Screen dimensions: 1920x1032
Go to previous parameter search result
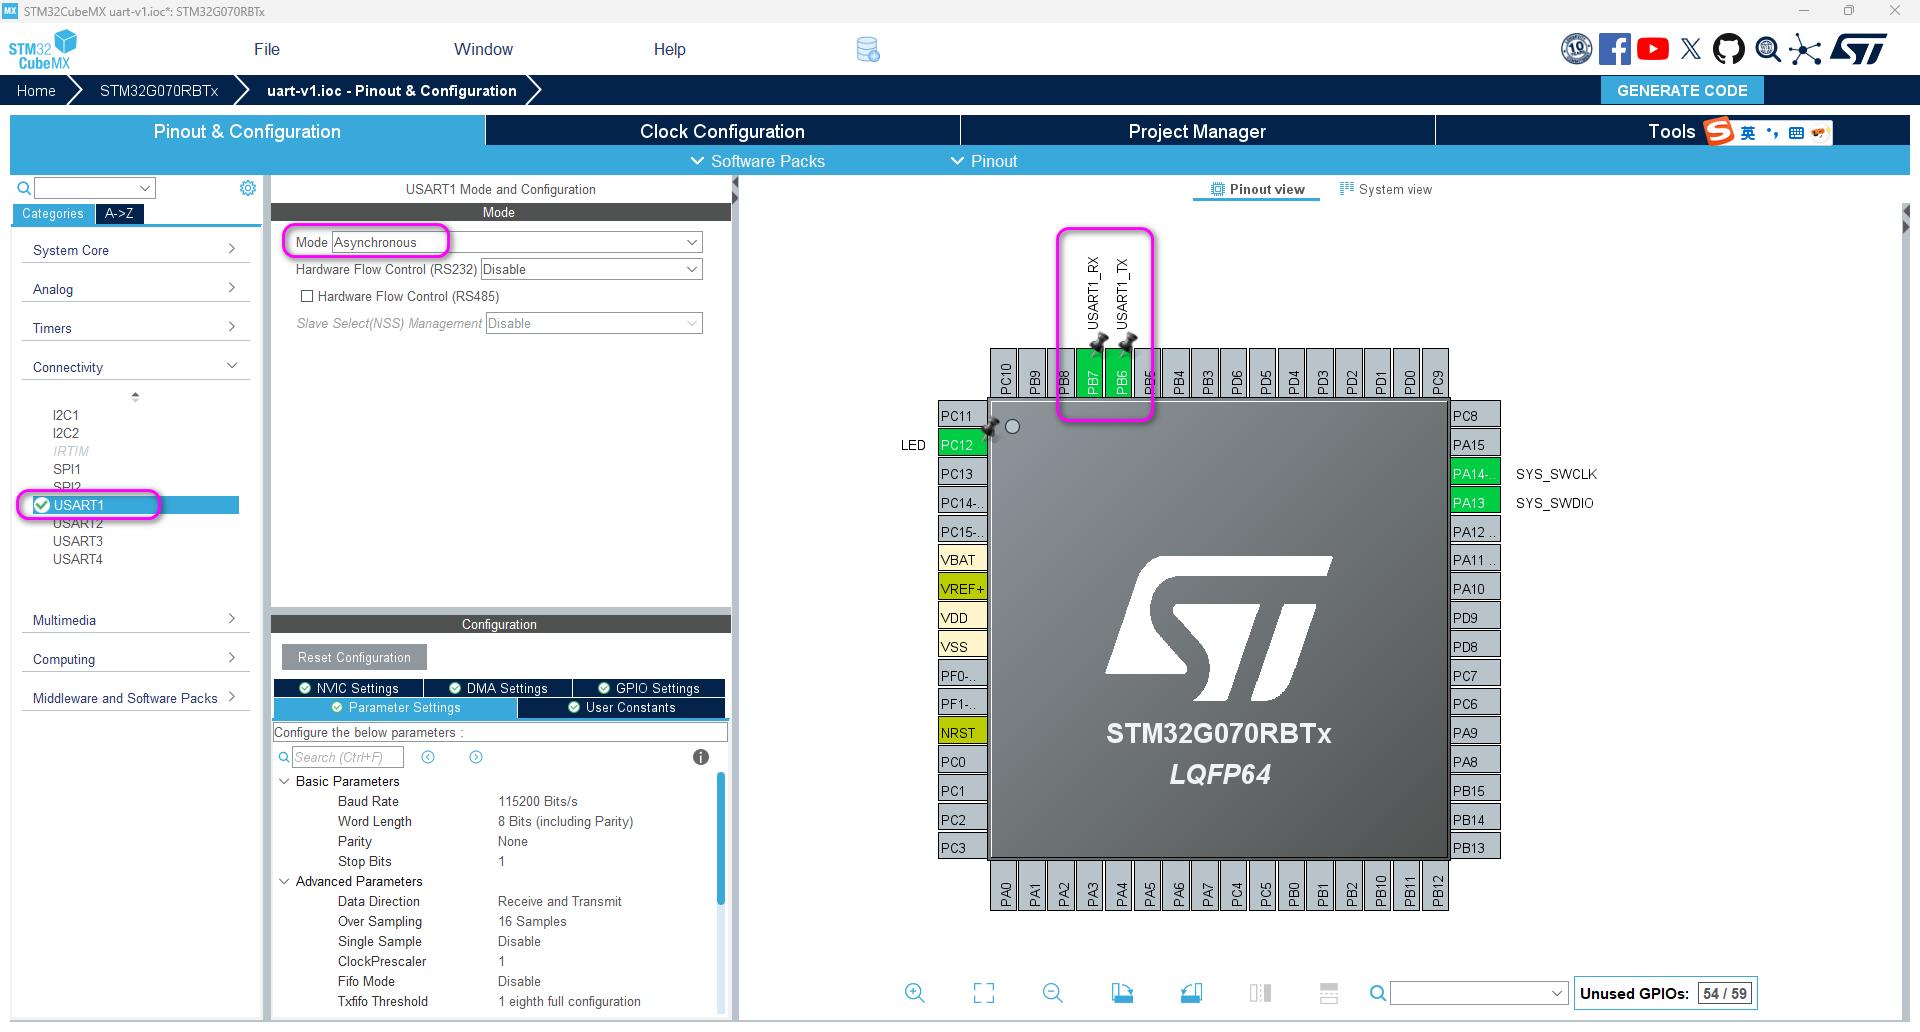[428, 757]
